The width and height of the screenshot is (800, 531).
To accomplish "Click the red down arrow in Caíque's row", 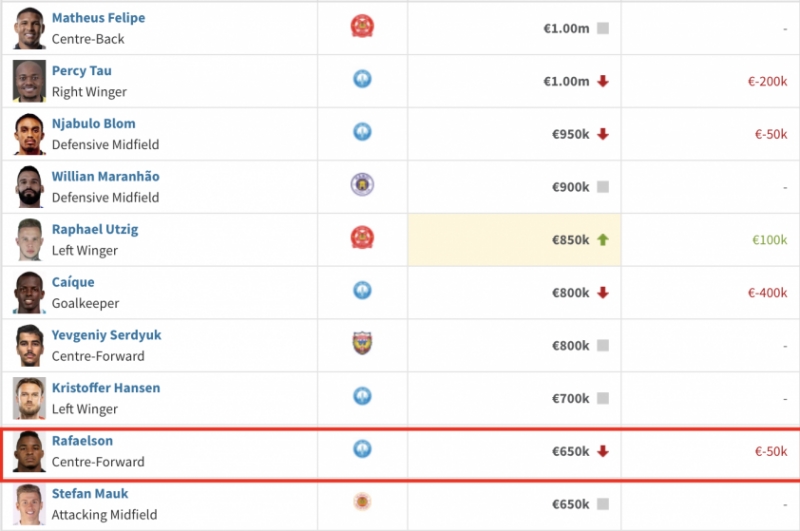I will [x=603, y=293].
